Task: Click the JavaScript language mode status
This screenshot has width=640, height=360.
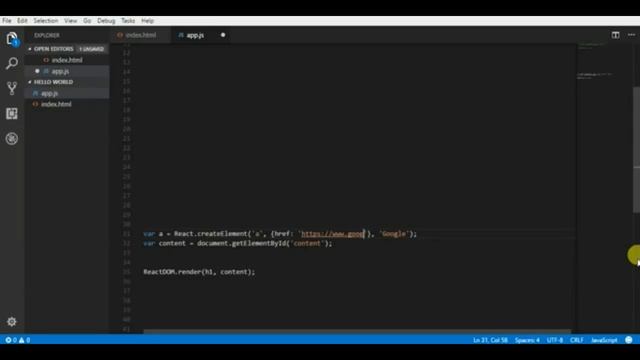Action: (604, 340)
